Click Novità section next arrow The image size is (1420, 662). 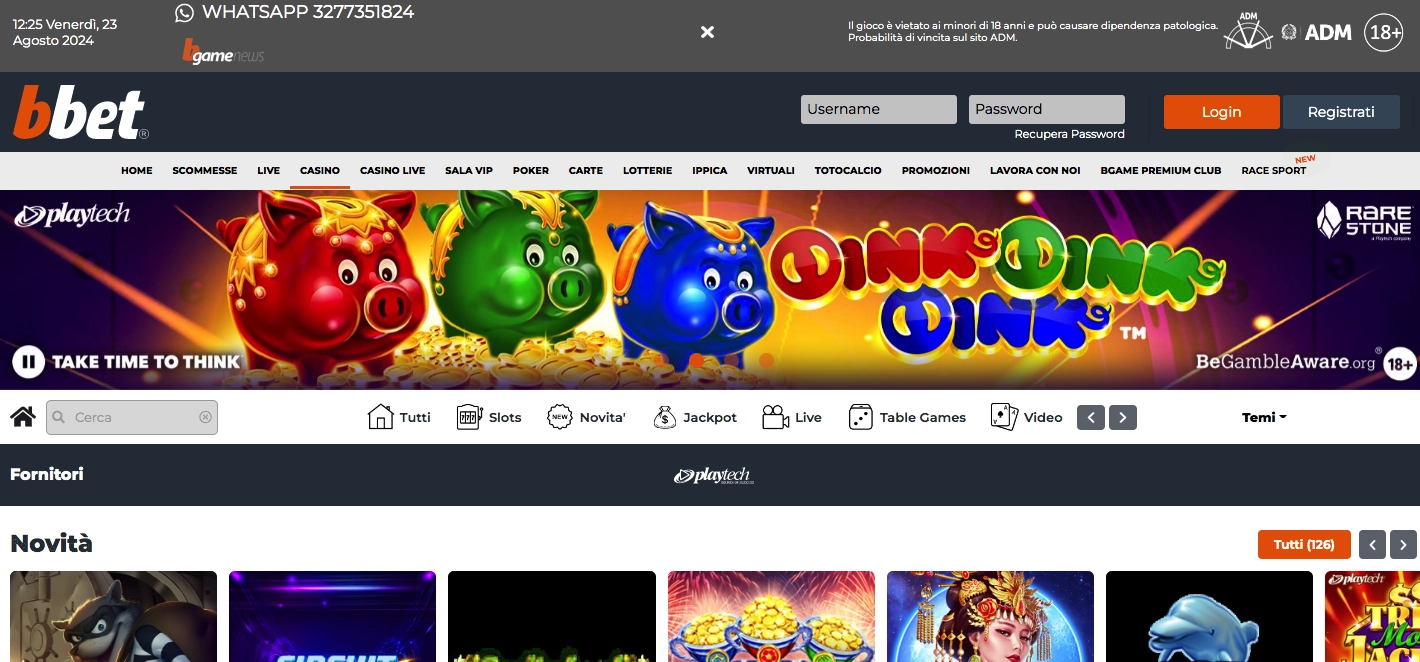1404,544
